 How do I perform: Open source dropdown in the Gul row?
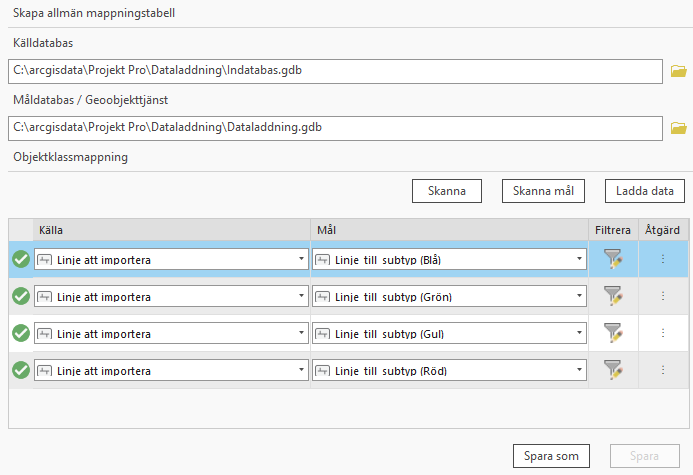[x=301, y=333]
